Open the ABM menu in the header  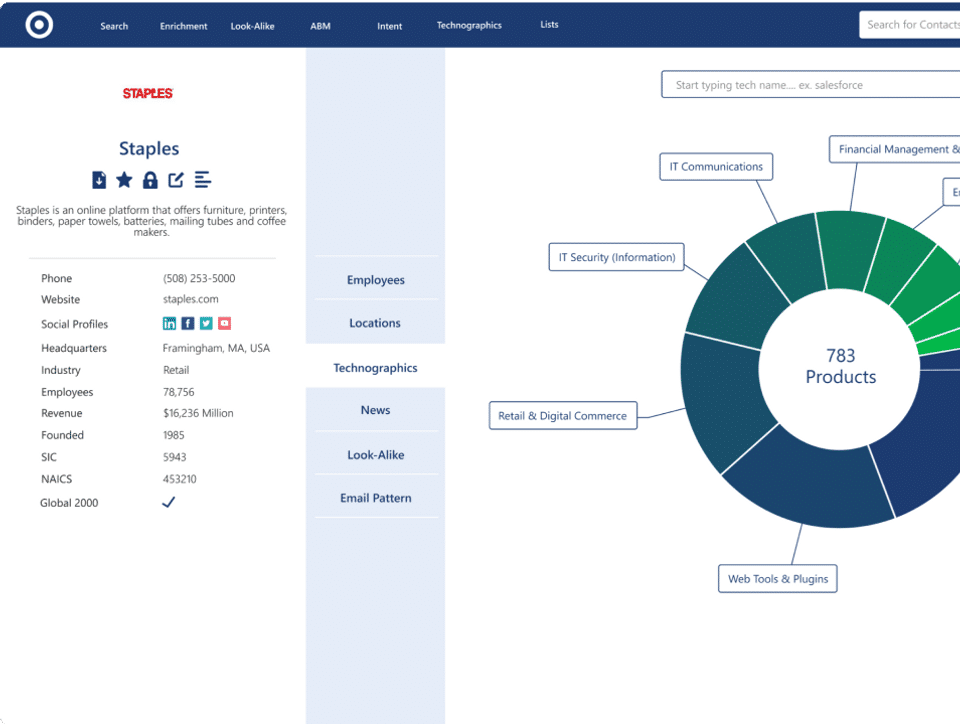click(x=320, y=26)
